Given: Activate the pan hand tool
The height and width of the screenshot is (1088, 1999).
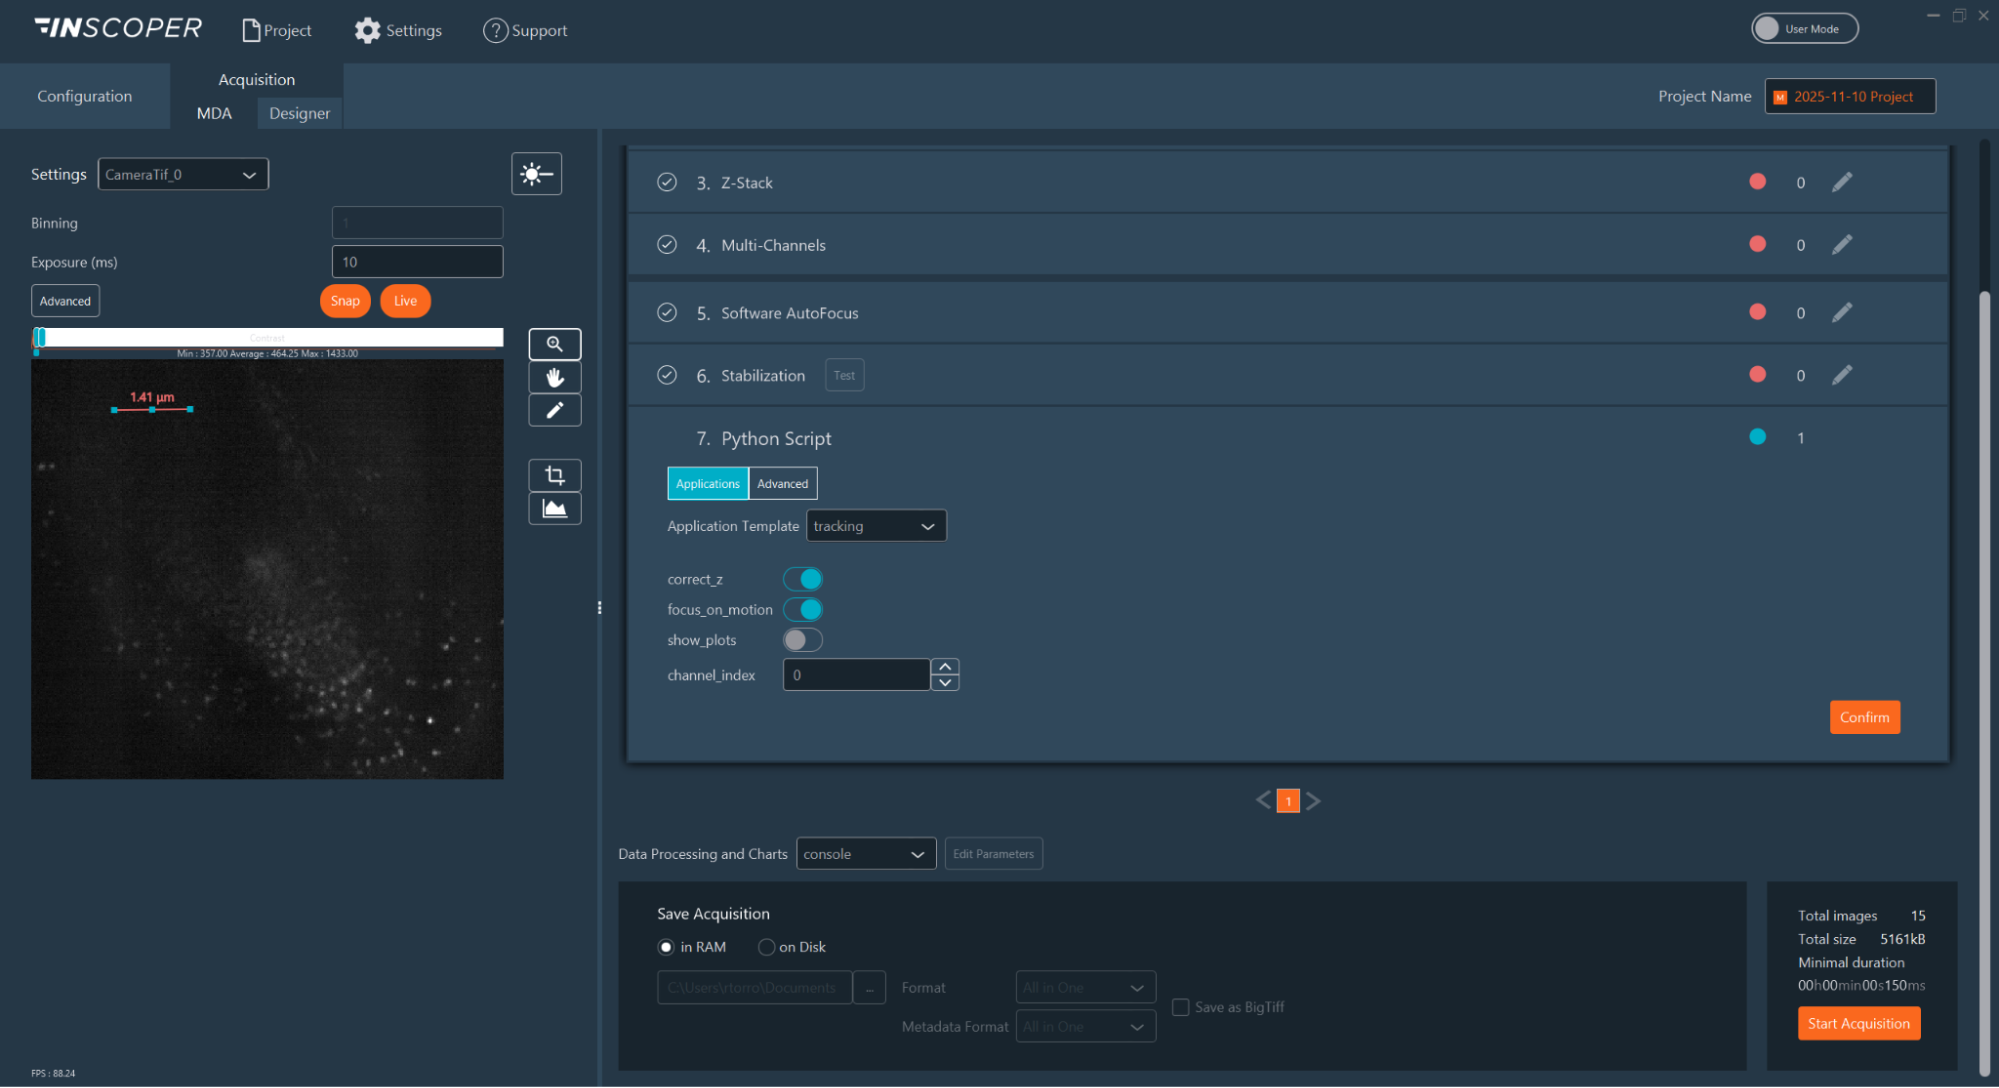Looking at the screenshot, I should [554, 377].
